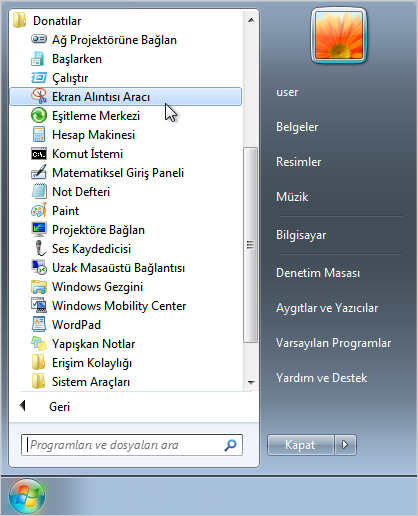Click the program list scrollbar thumb
The width and height of the screenshot is (418, 516).
(x=250, y=245)
